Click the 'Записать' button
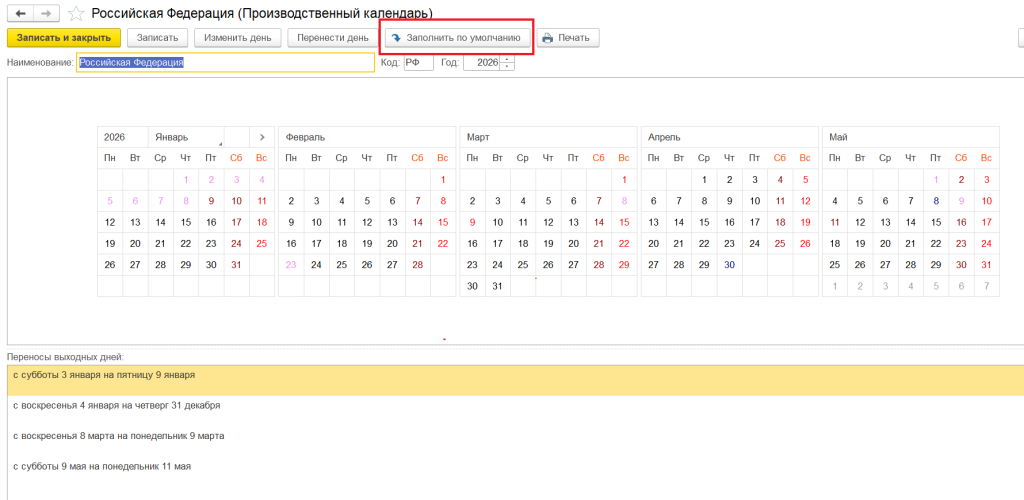 coord(157,38)
